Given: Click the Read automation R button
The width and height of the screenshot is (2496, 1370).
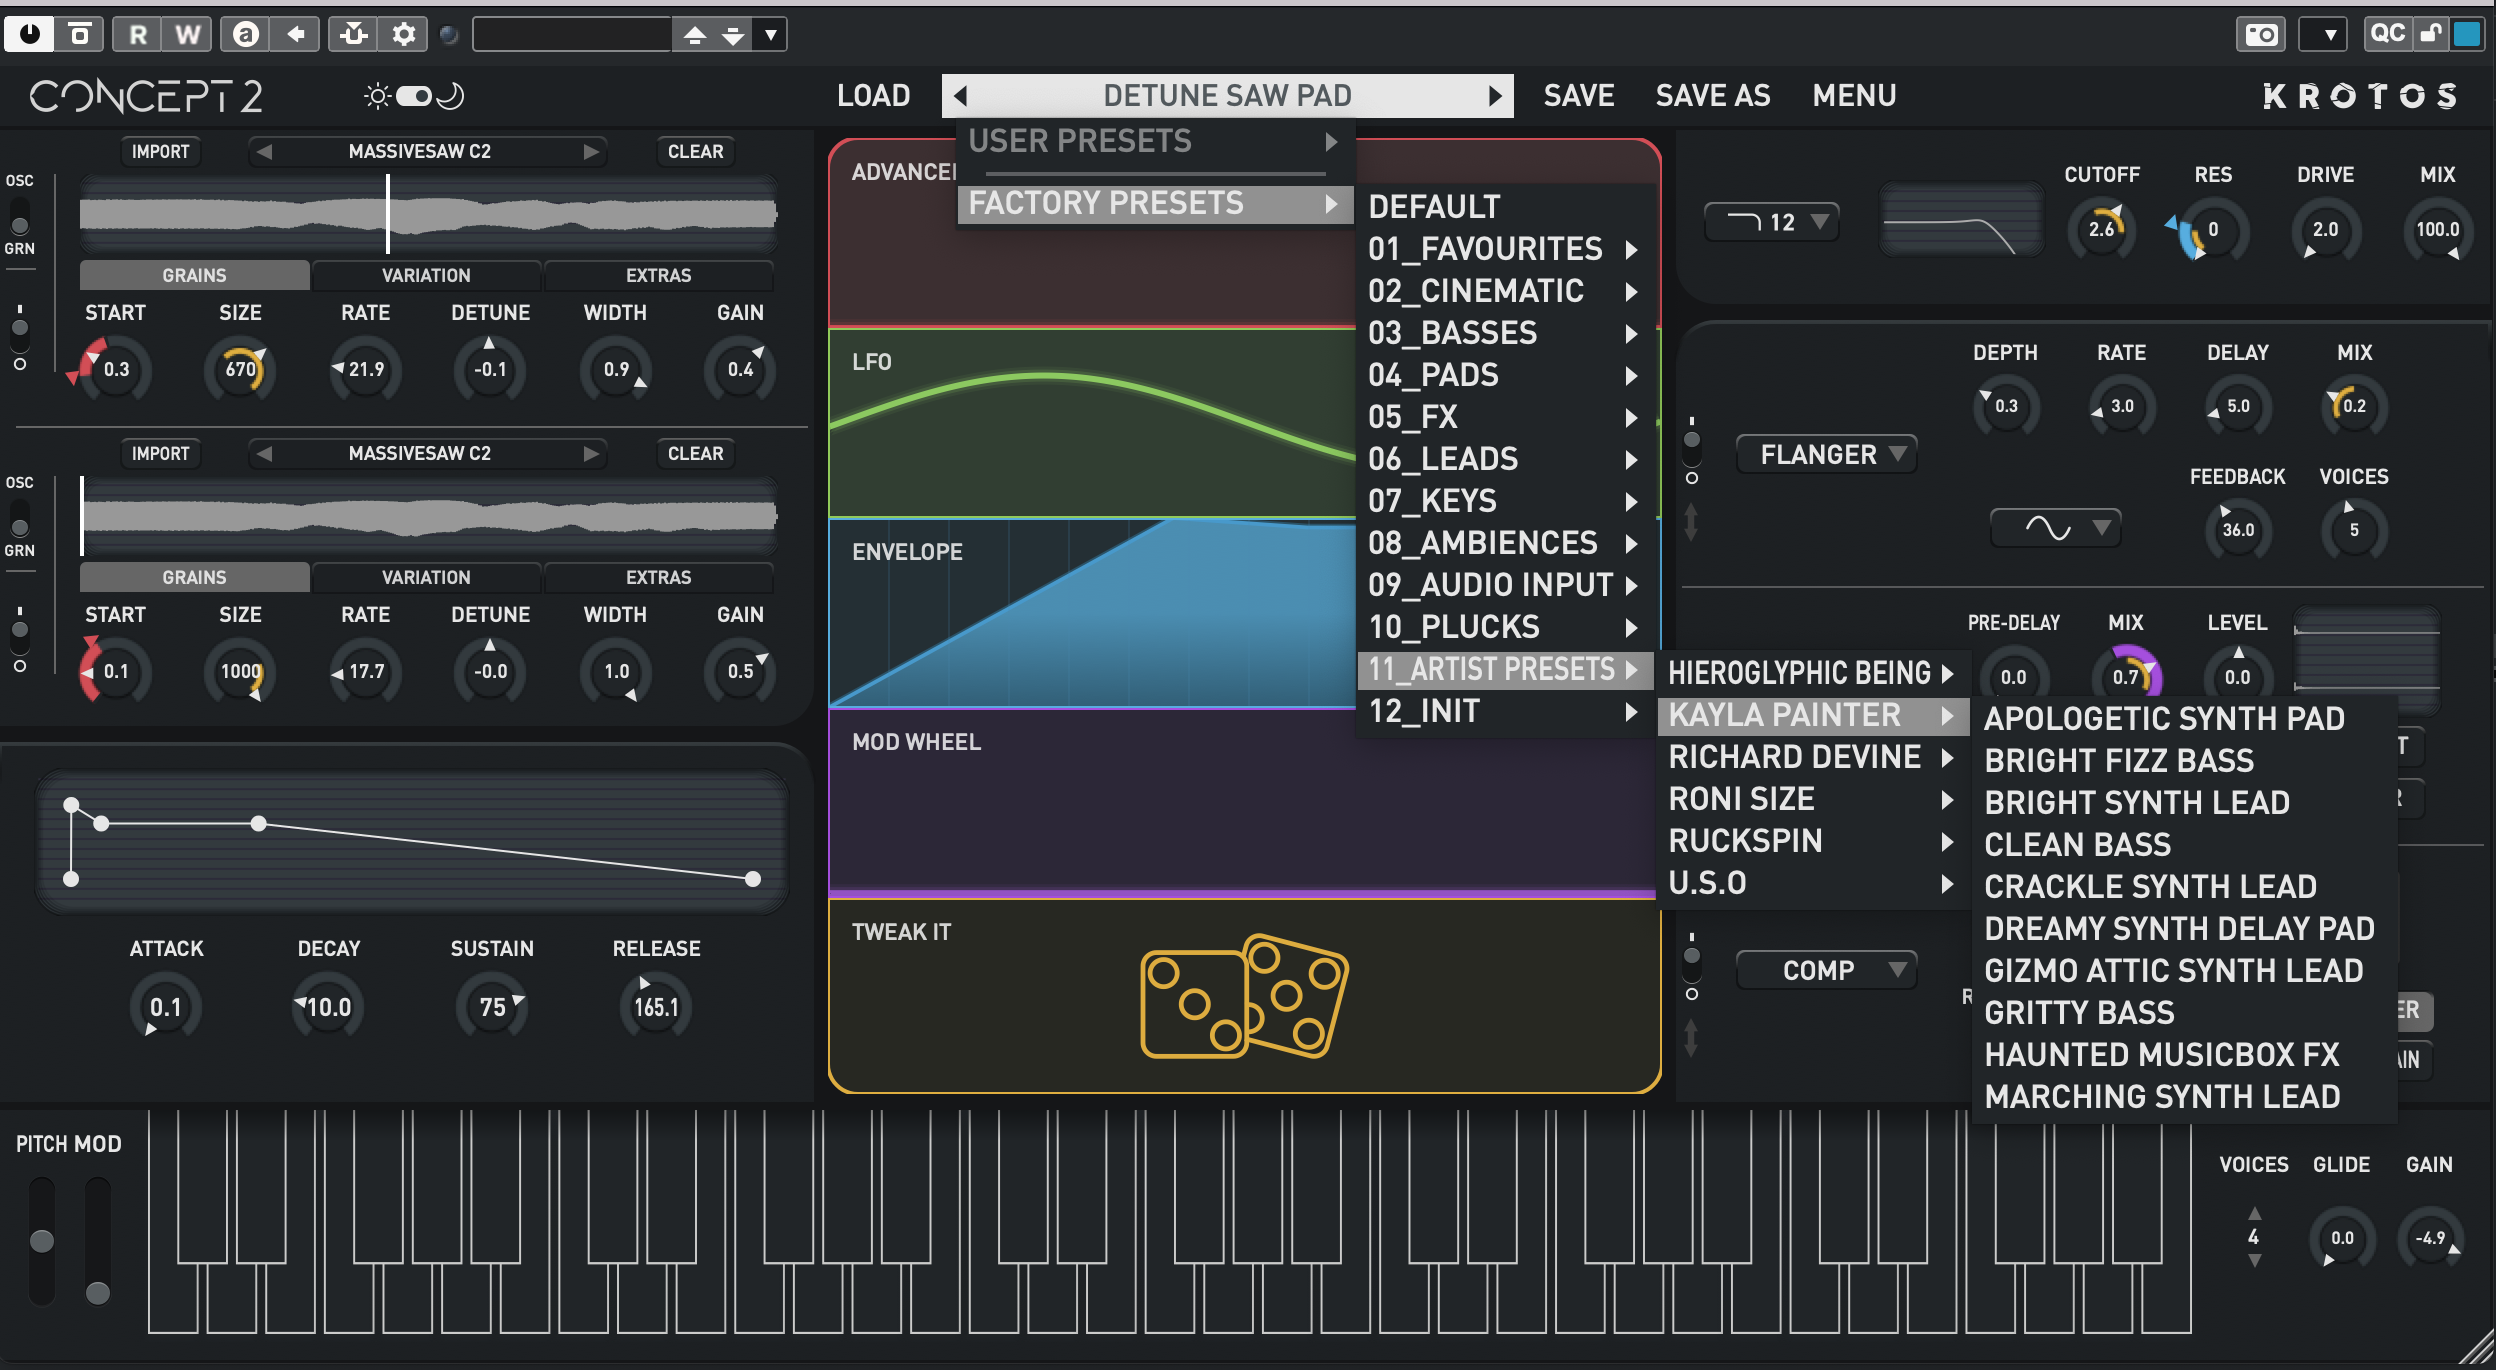Looking at the screenshot, I should click(137, 34).
